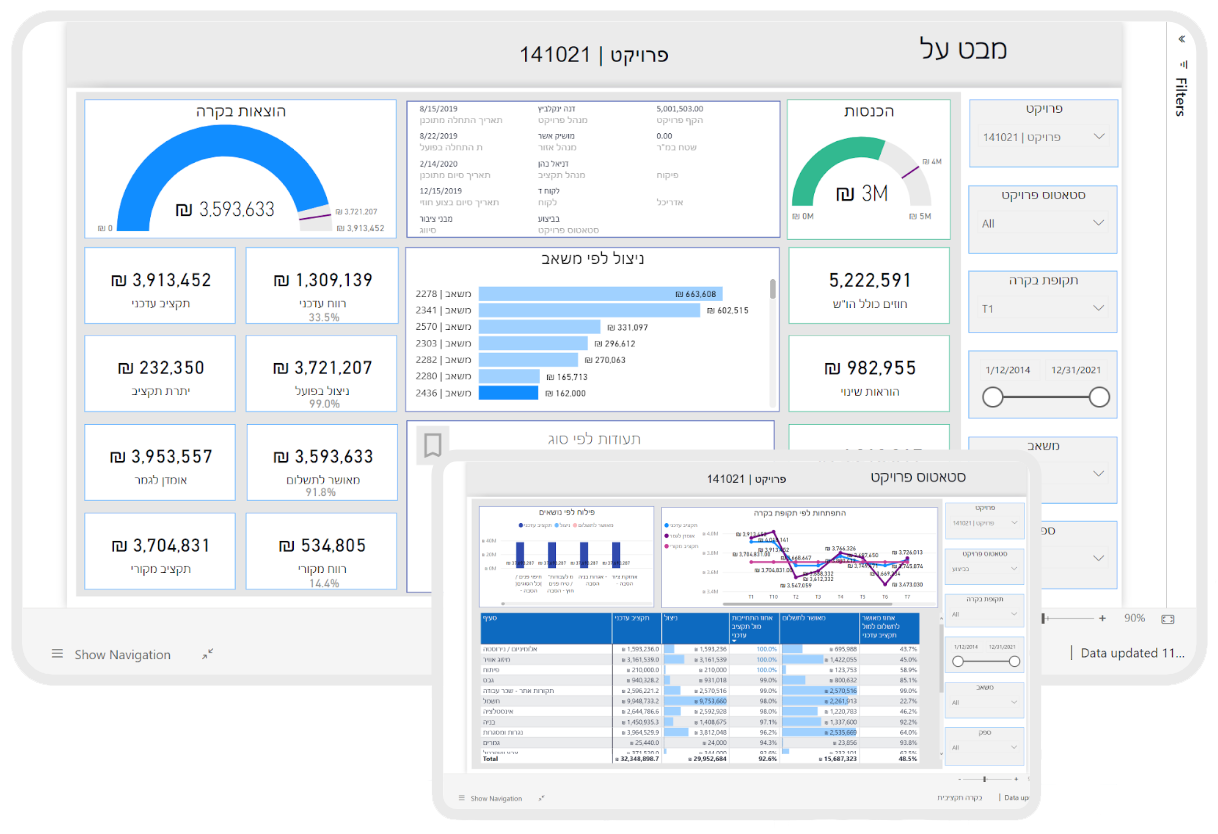The width and height of the screenshot is (1218, 834).
Task: Click the zoom plus icon next to 90%
Action: pos(1102,618)
